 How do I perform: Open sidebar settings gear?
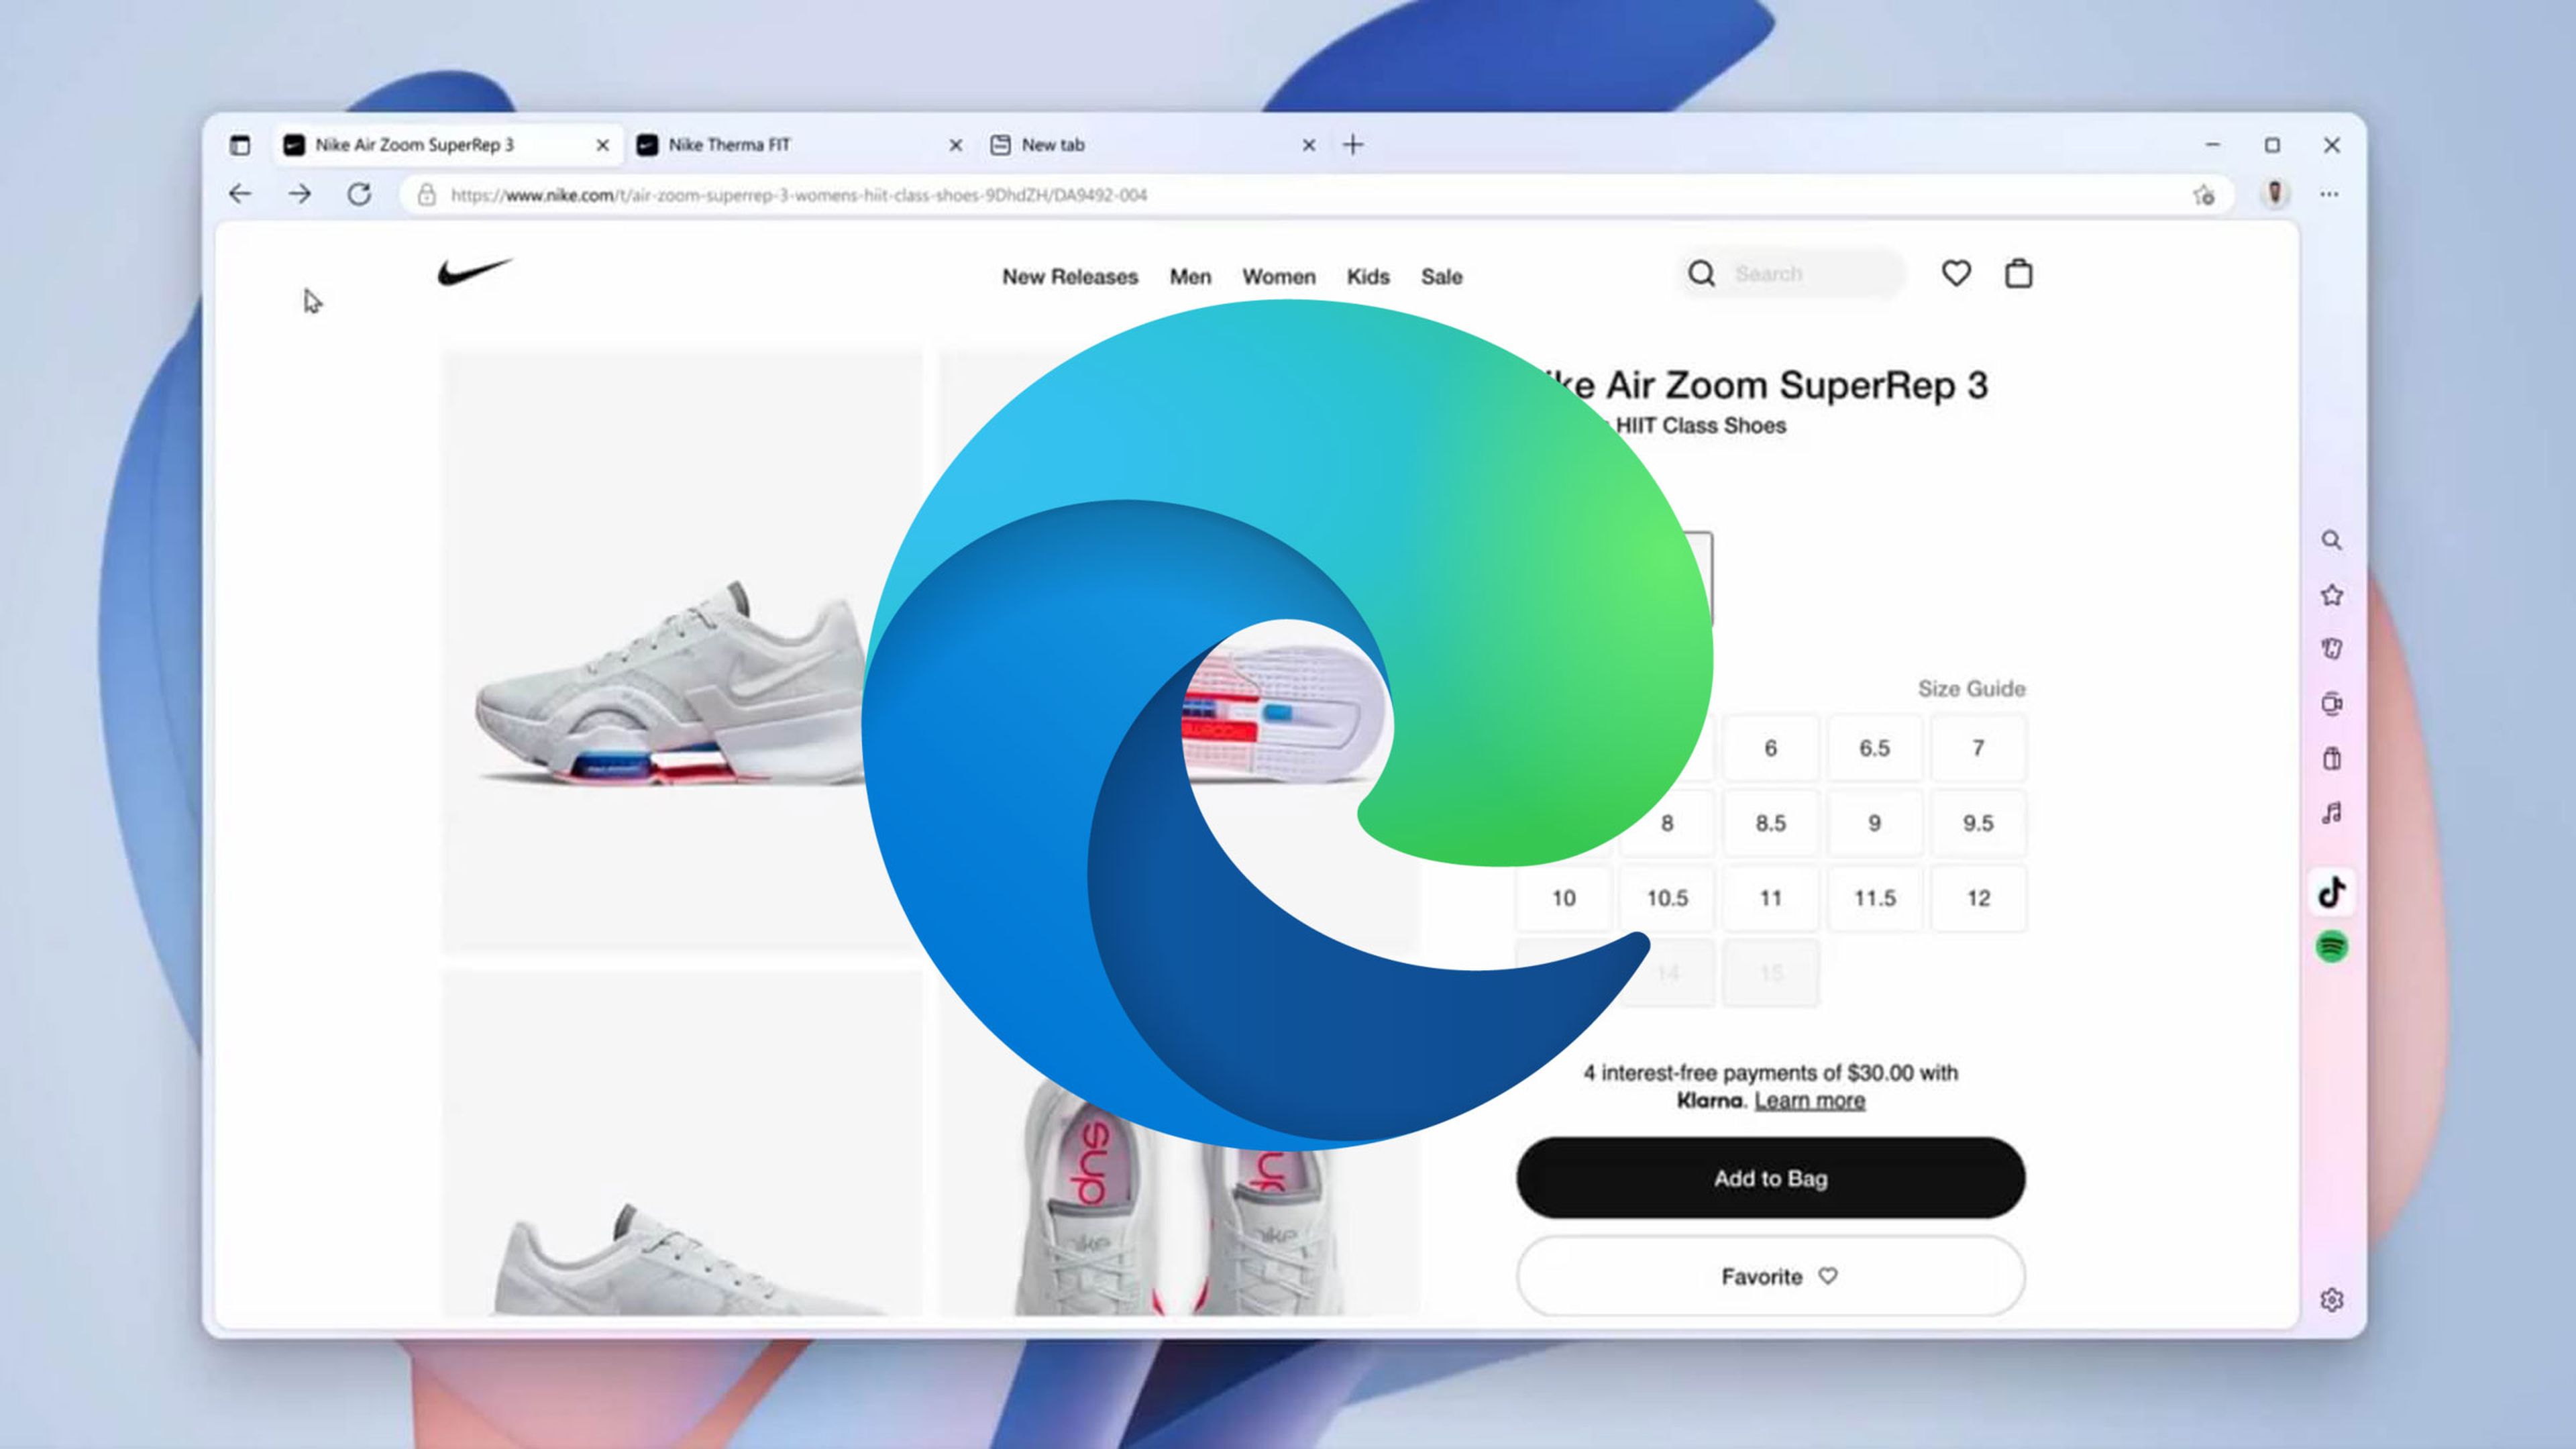click(2331, 1299)
